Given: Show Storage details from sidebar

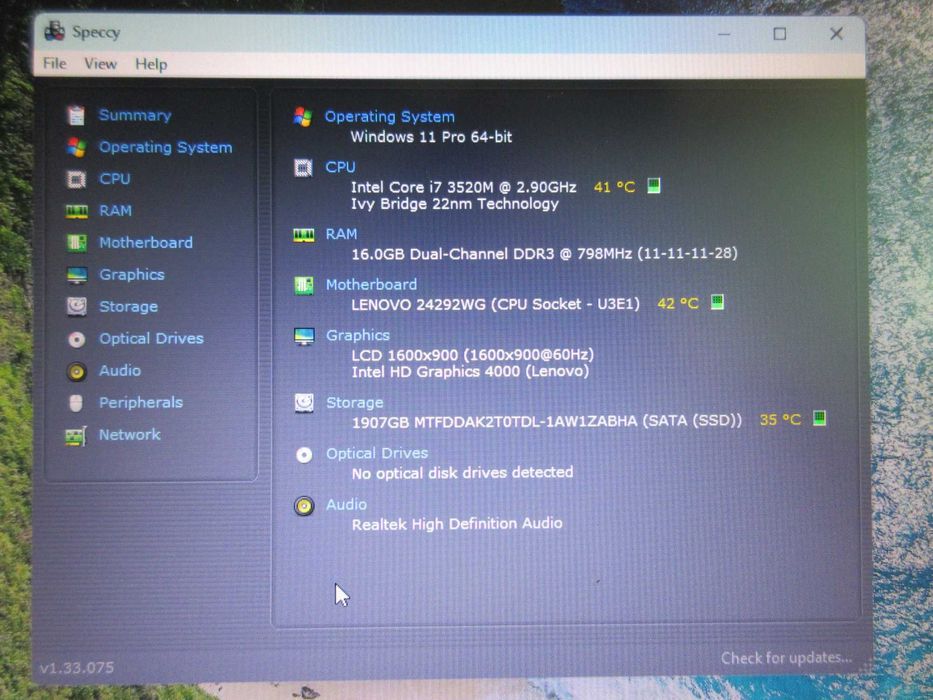Looking at the screenshot, I should [129, 307].
